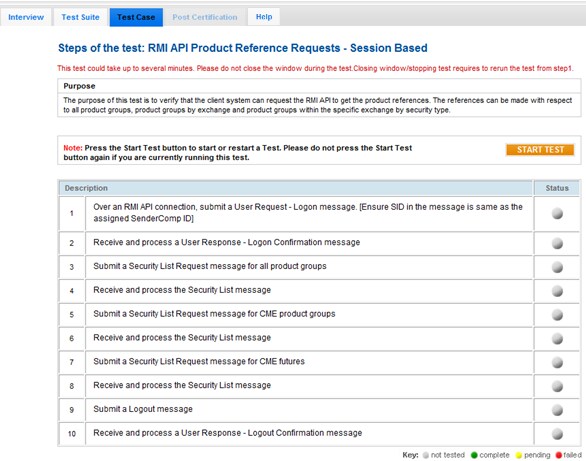Click the red warning text about test duration
Image resolution: width=586 pixels, height=461 pixels.
[x=315, y=68]
